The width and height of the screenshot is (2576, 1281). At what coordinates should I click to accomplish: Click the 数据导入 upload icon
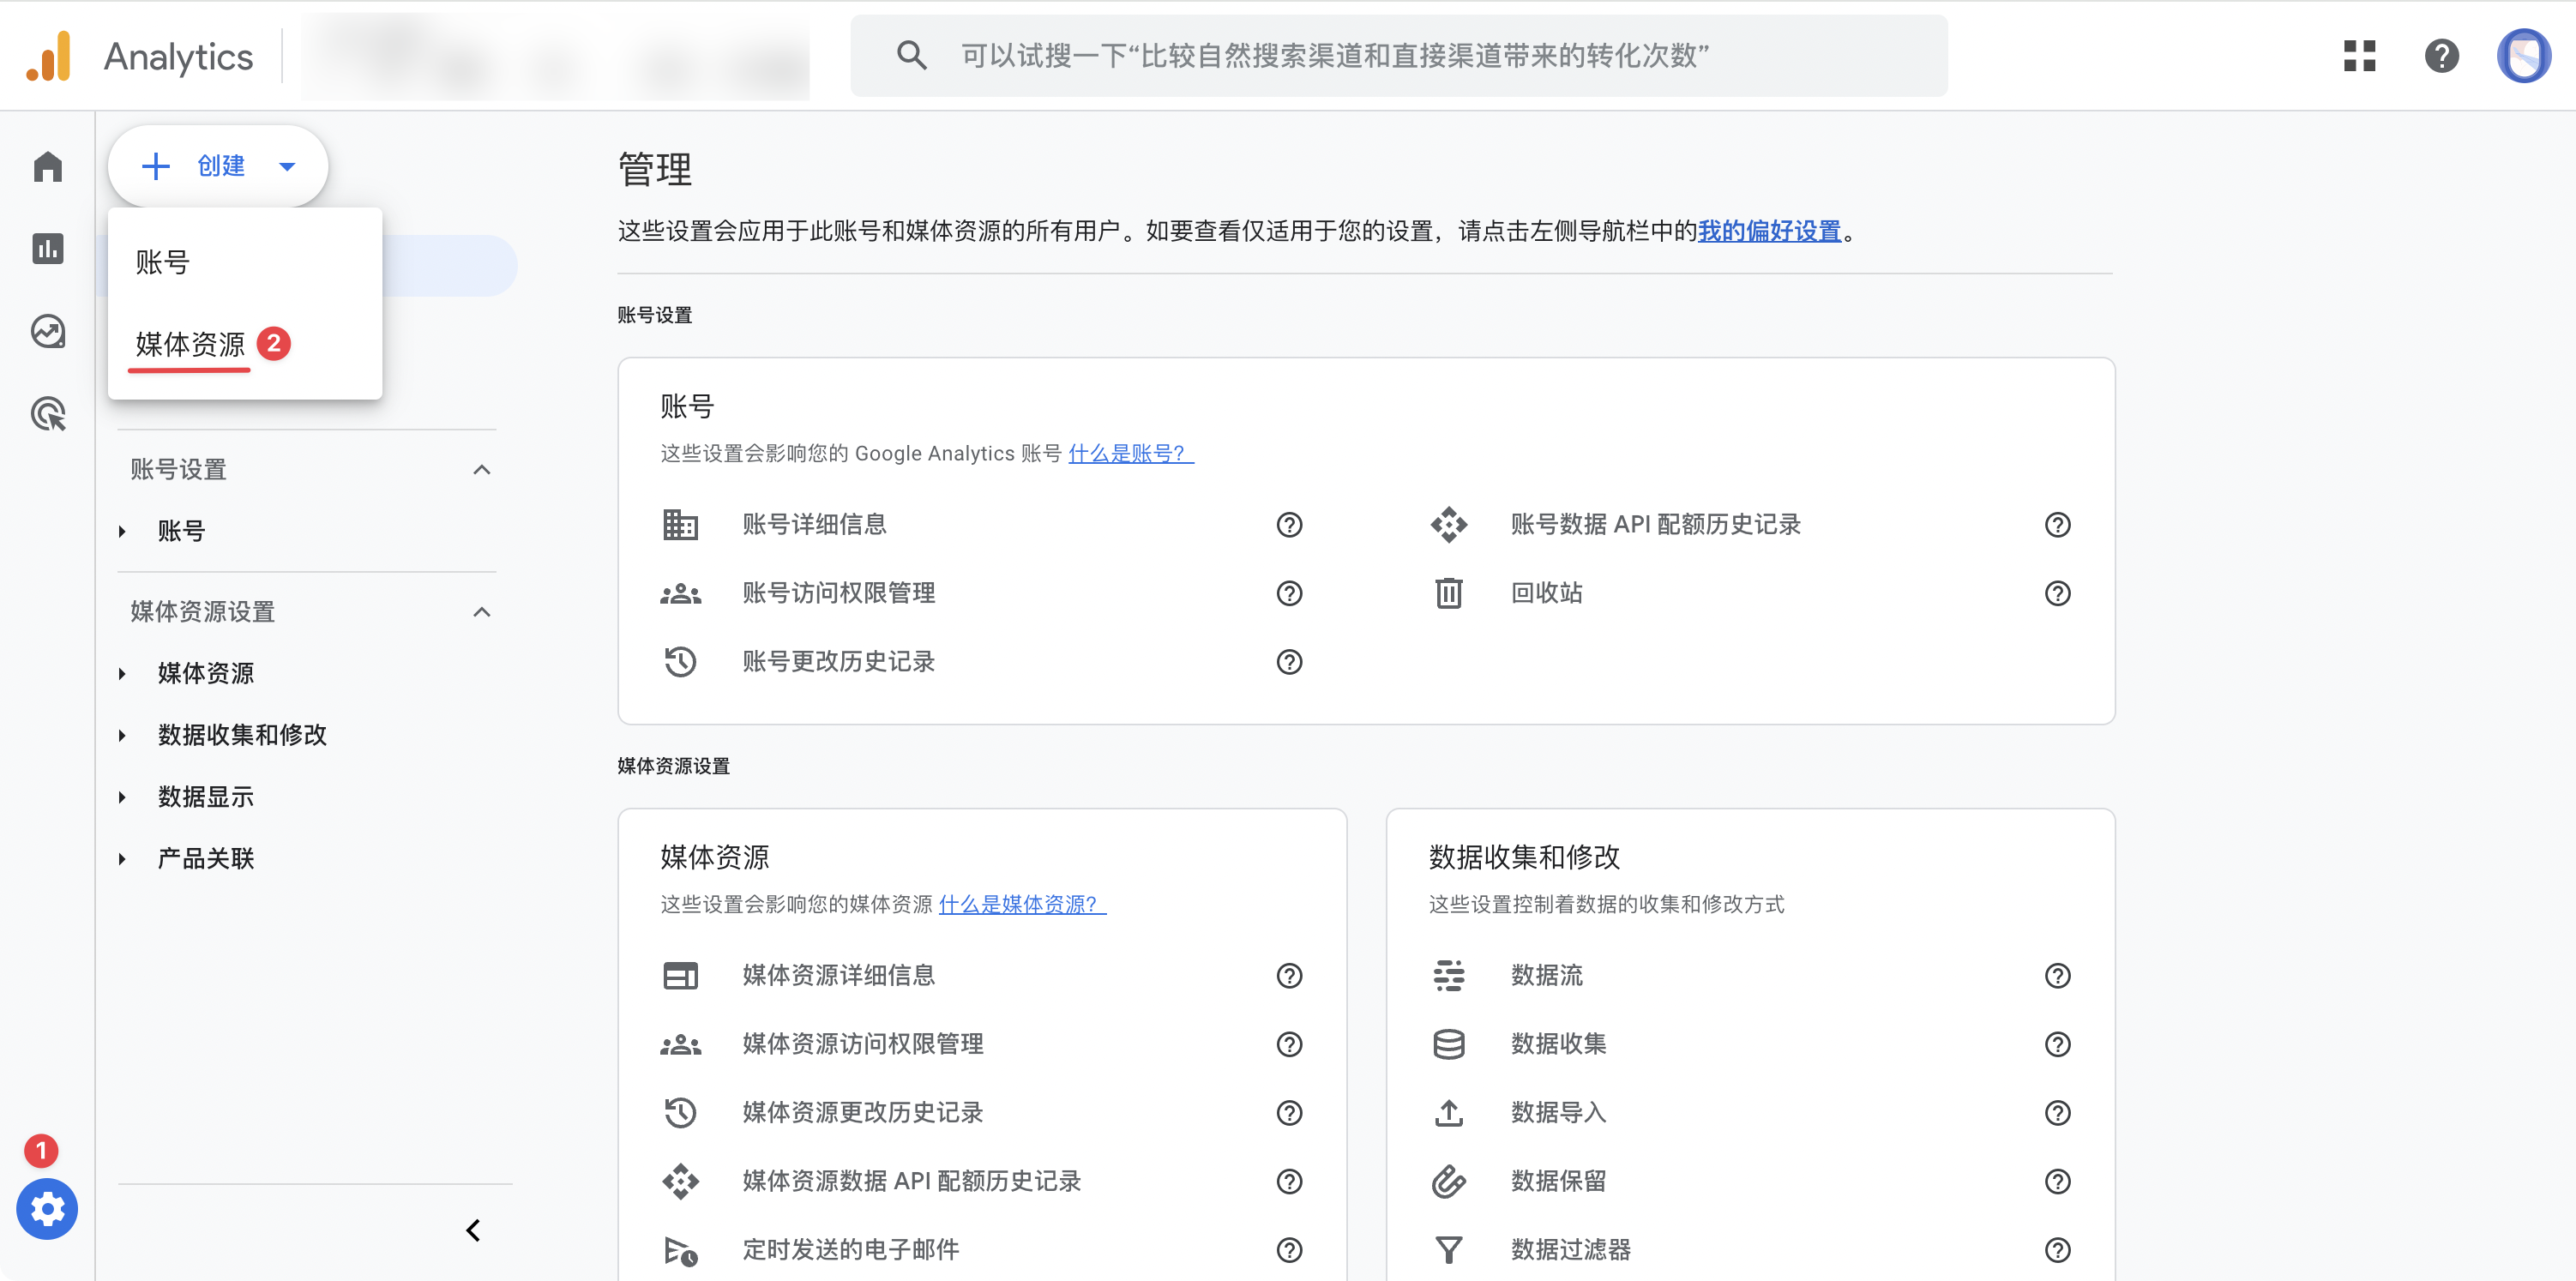pyautogui.click(x=1449, y=1112)
